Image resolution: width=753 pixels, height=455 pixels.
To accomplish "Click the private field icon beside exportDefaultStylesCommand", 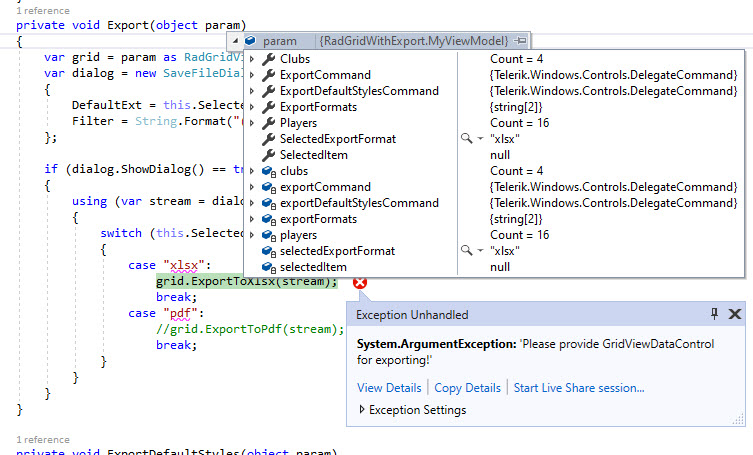I will tap(269, 203).
